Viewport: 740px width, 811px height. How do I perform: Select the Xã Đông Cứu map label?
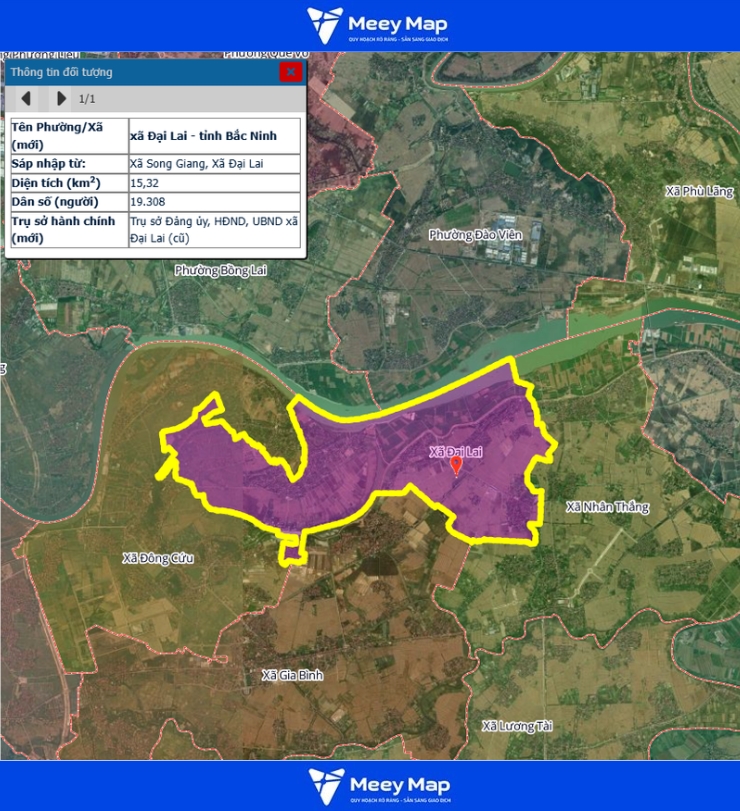(x=157, y=557)
